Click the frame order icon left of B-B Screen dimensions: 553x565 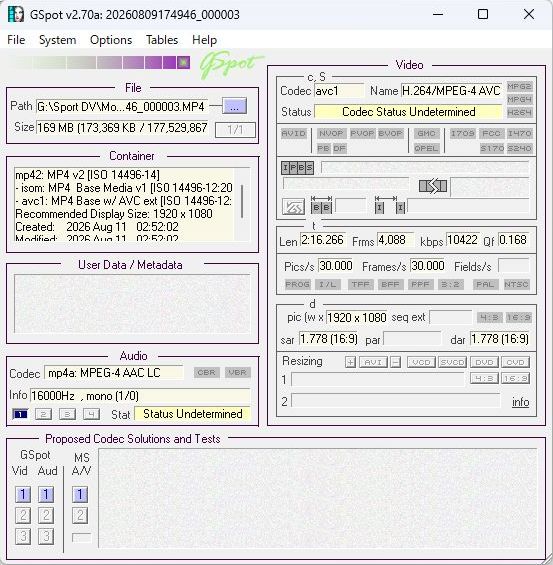[x=293, y=207]
